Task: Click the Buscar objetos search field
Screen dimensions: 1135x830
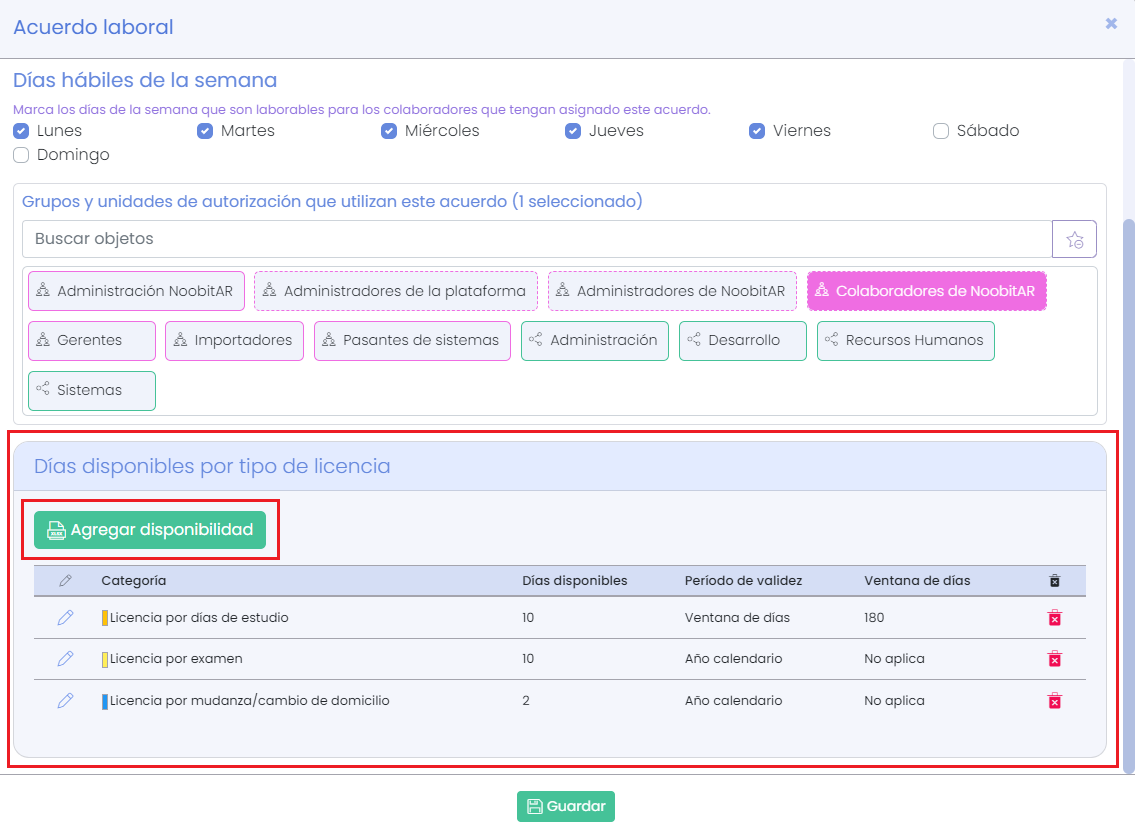Action: pyautogui.click(x=536, y=239)
